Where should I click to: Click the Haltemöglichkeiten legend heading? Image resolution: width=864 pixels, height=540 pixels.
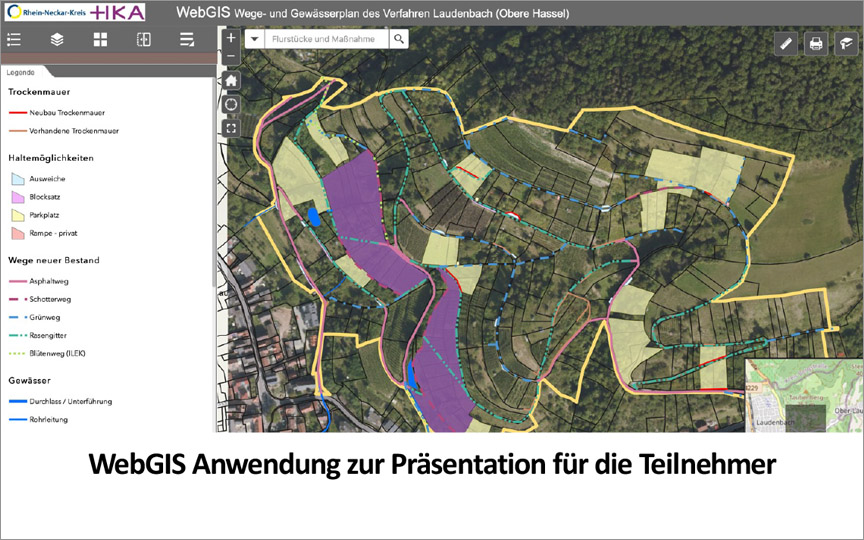click(51, 158)
